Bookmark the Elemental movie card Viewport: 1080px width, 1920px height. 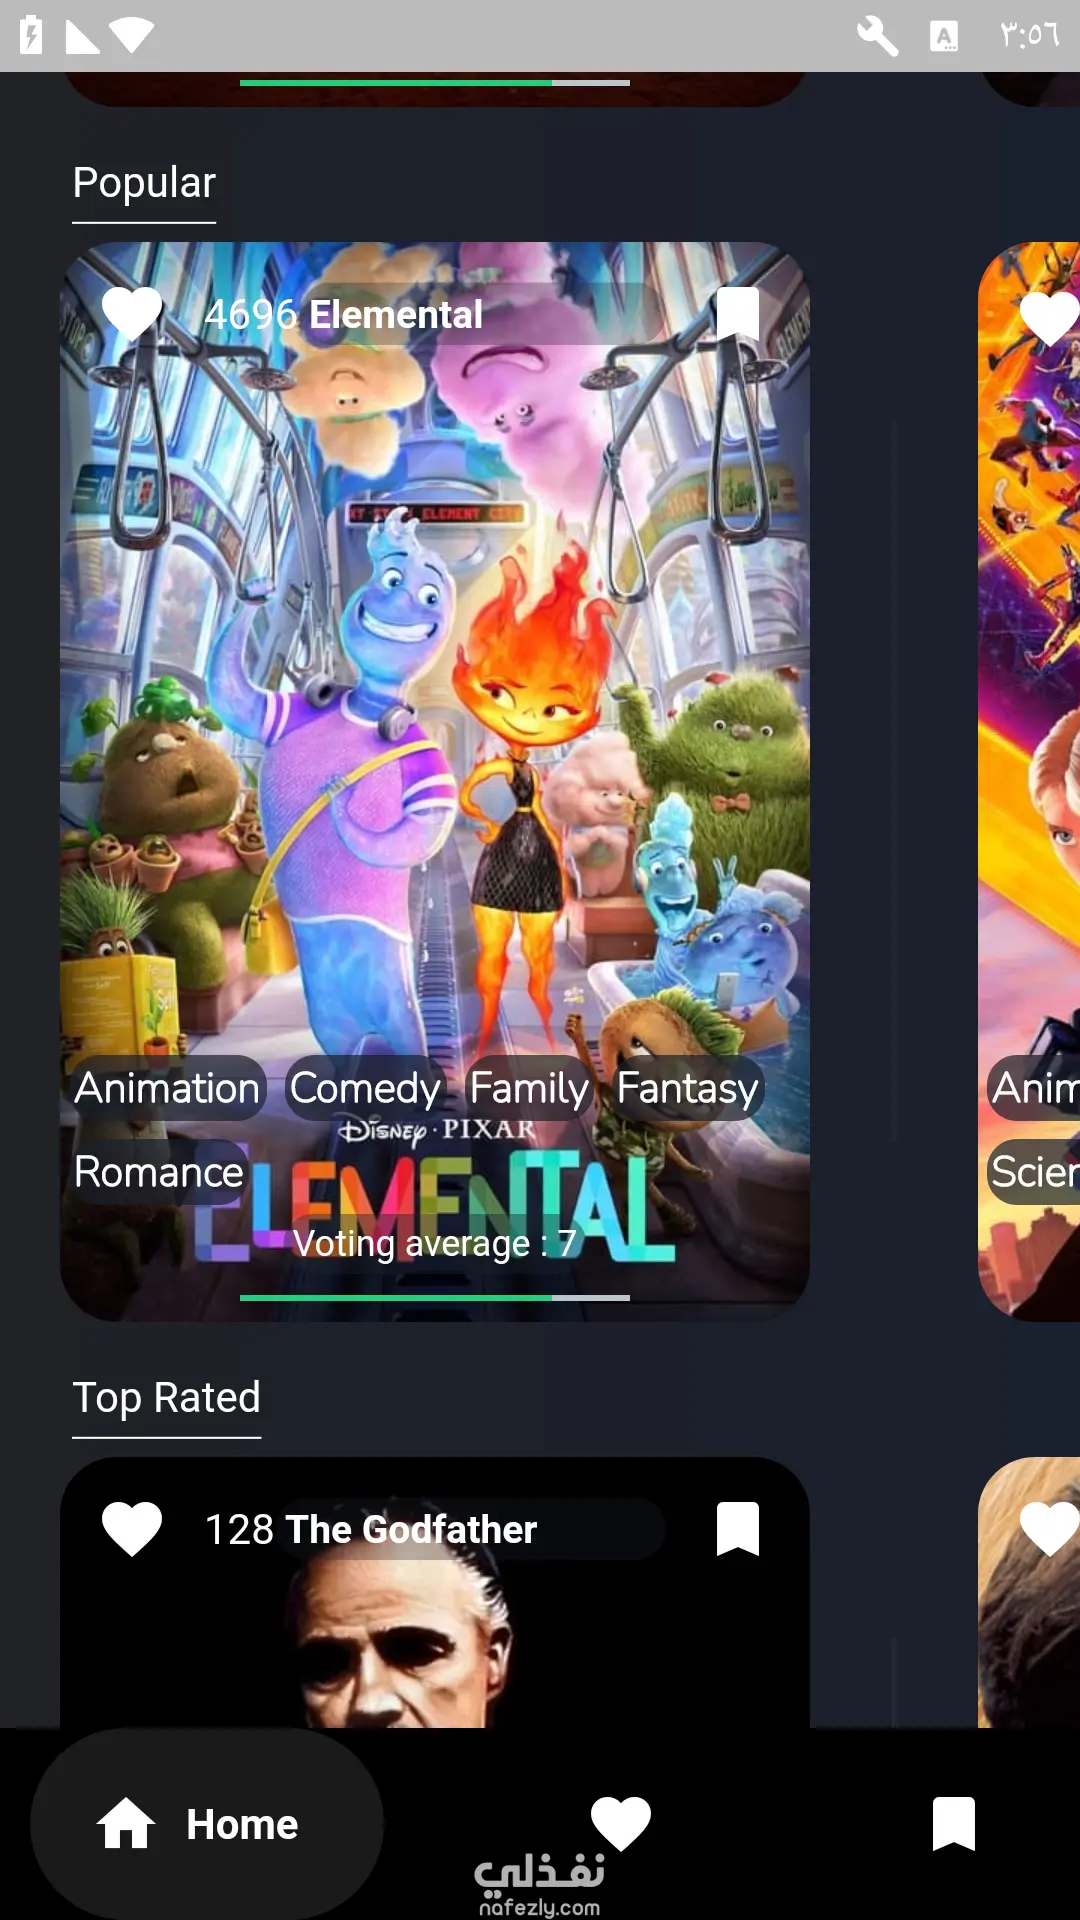click(738, 314)
